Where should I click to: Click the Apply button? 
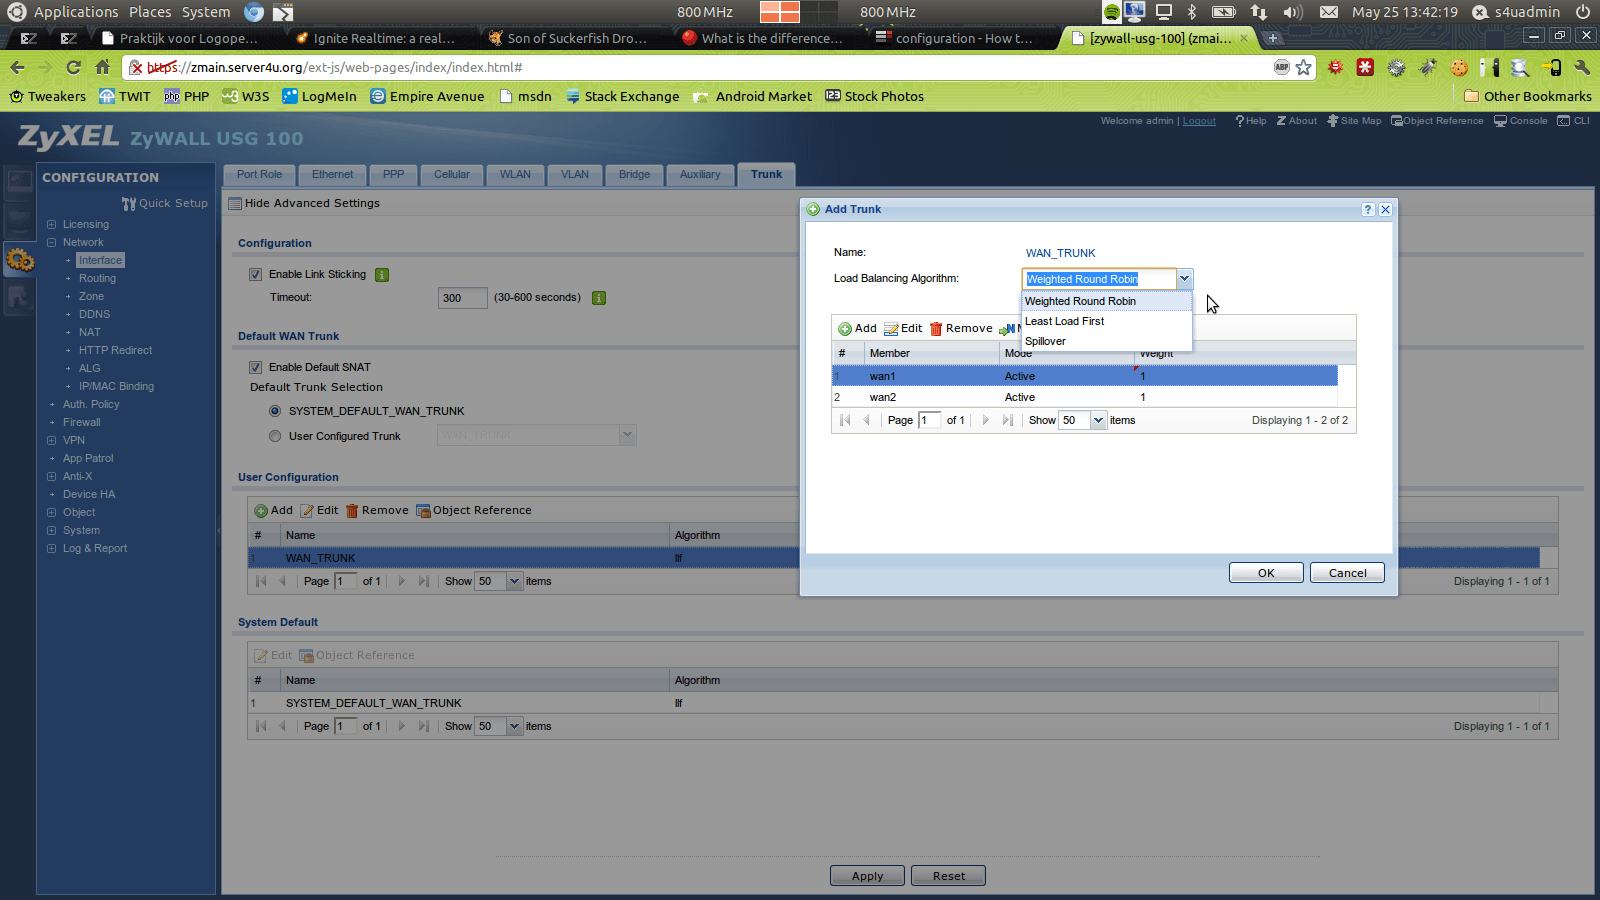[867, 876]
